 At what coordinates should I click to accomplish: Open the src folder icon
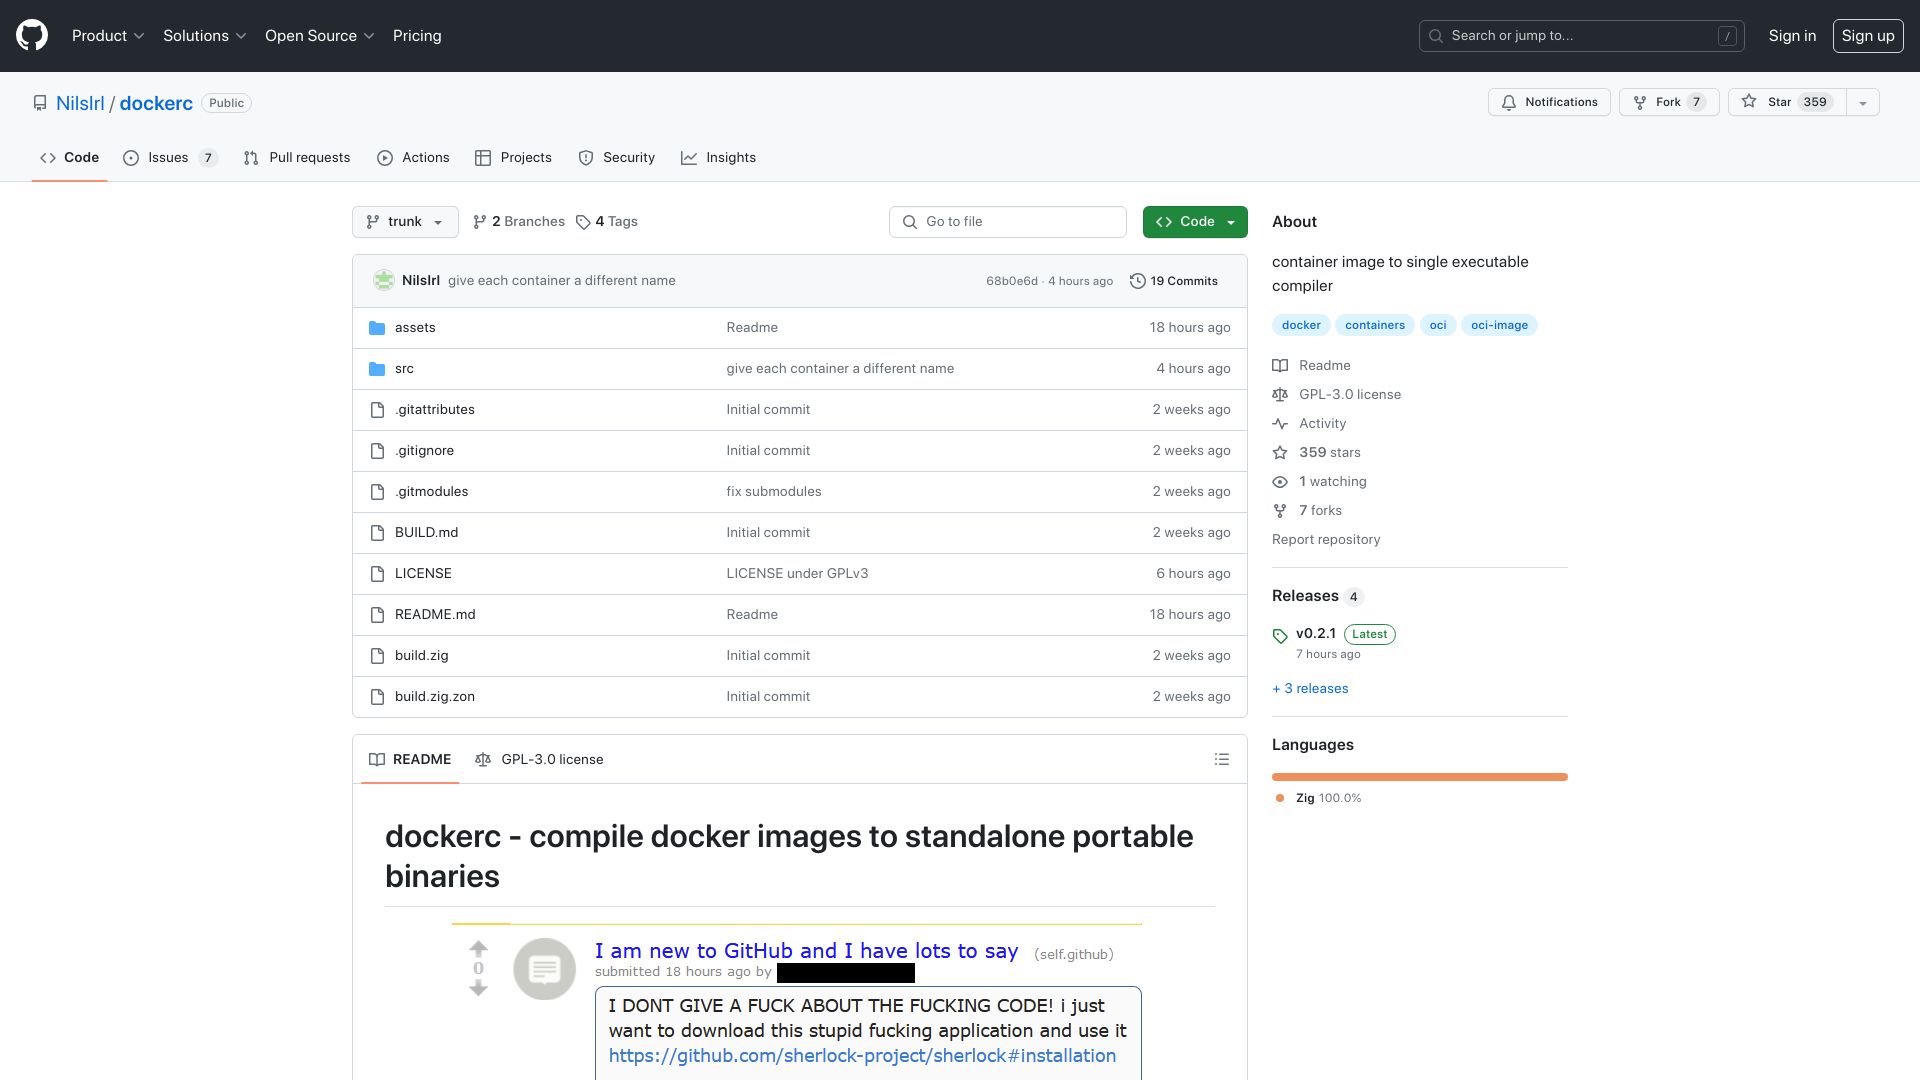point(377,369)
